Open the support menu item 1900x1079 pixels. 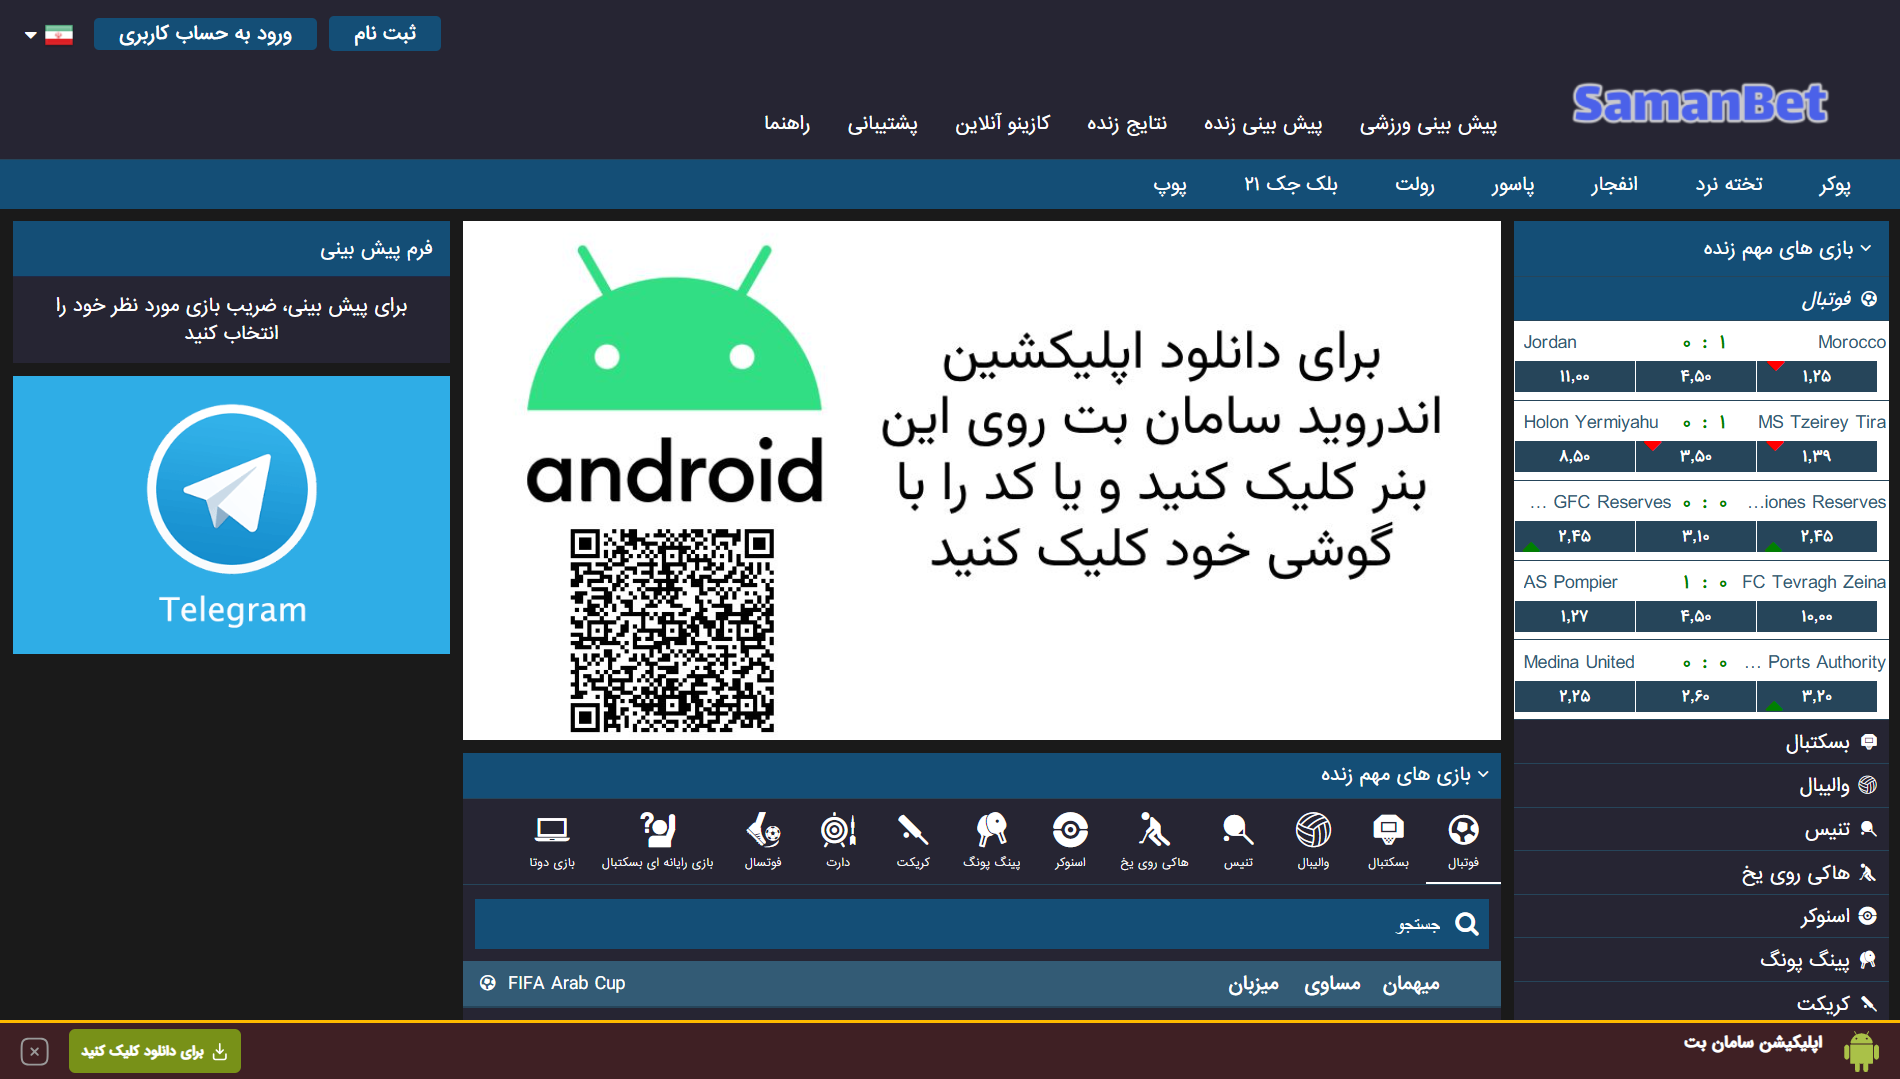click(882, 124)
